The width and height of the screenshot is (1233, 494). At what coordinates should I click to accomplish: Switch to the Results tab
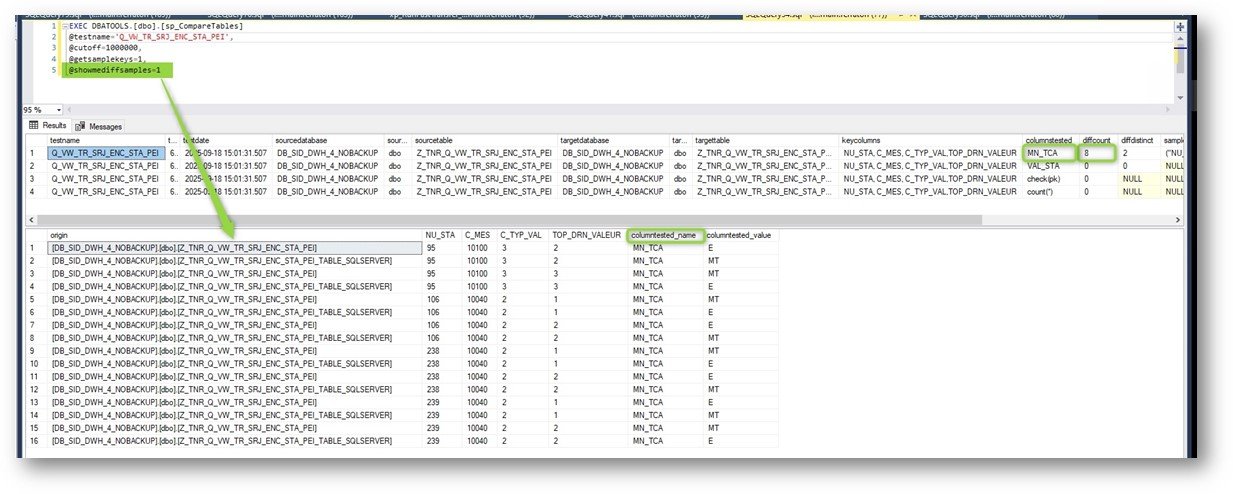tap(48, 126)
